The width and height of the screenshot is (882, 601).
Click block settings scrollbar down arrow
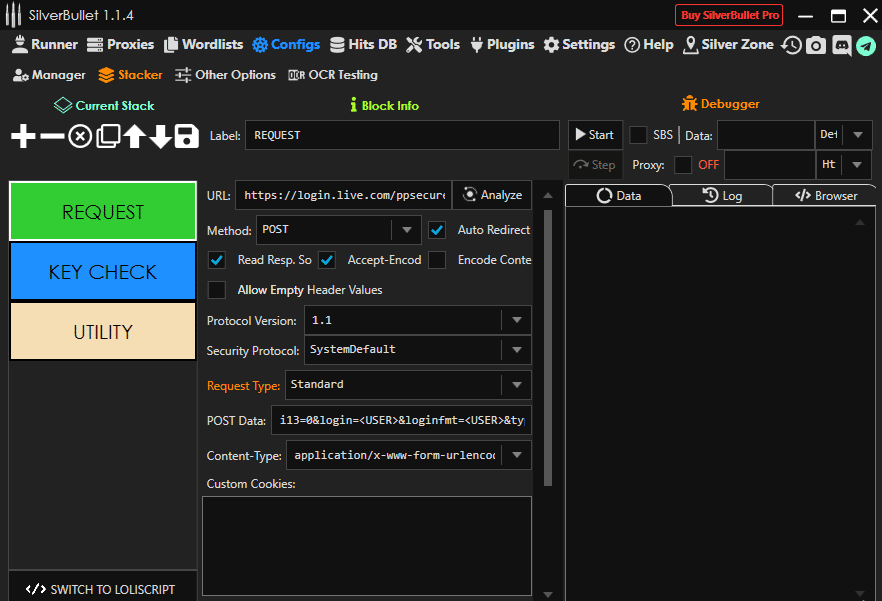[x=548, y=595]
